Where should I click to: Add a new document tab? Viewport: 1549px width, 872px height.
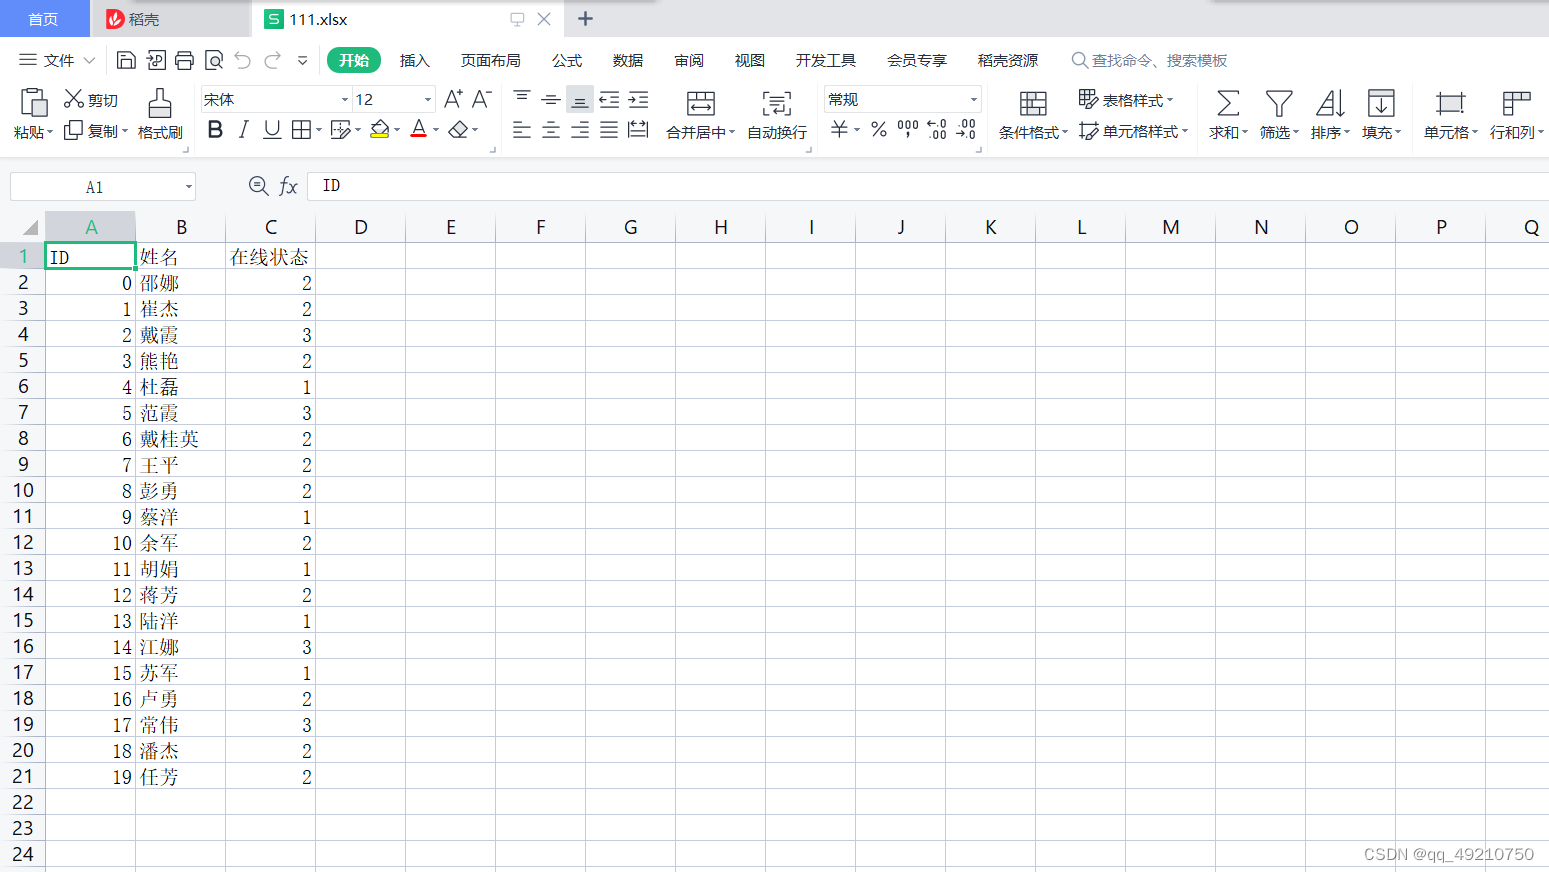tap(585, 19)
